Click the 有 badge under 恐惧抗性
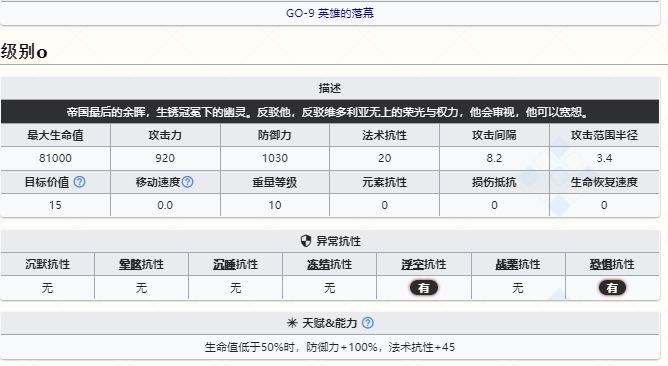Viewport: 668px width, 366px height. coord(612,288)
